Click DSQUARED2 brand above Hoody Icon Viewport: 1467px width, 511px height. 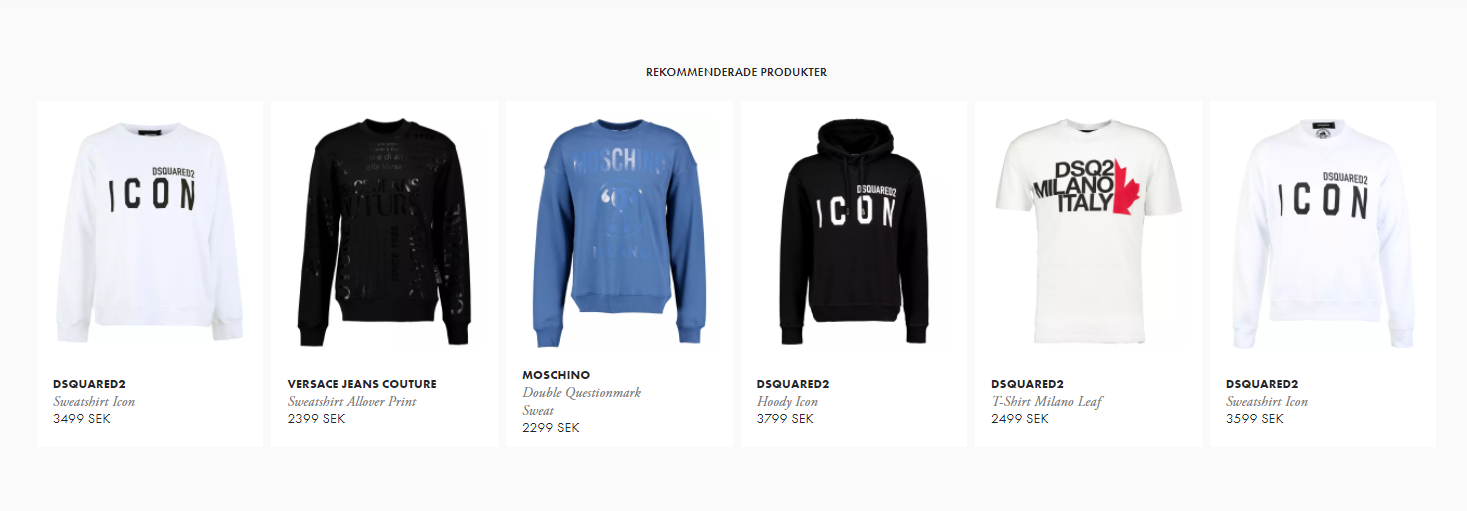pyautogui.click(x=793, y=384)
